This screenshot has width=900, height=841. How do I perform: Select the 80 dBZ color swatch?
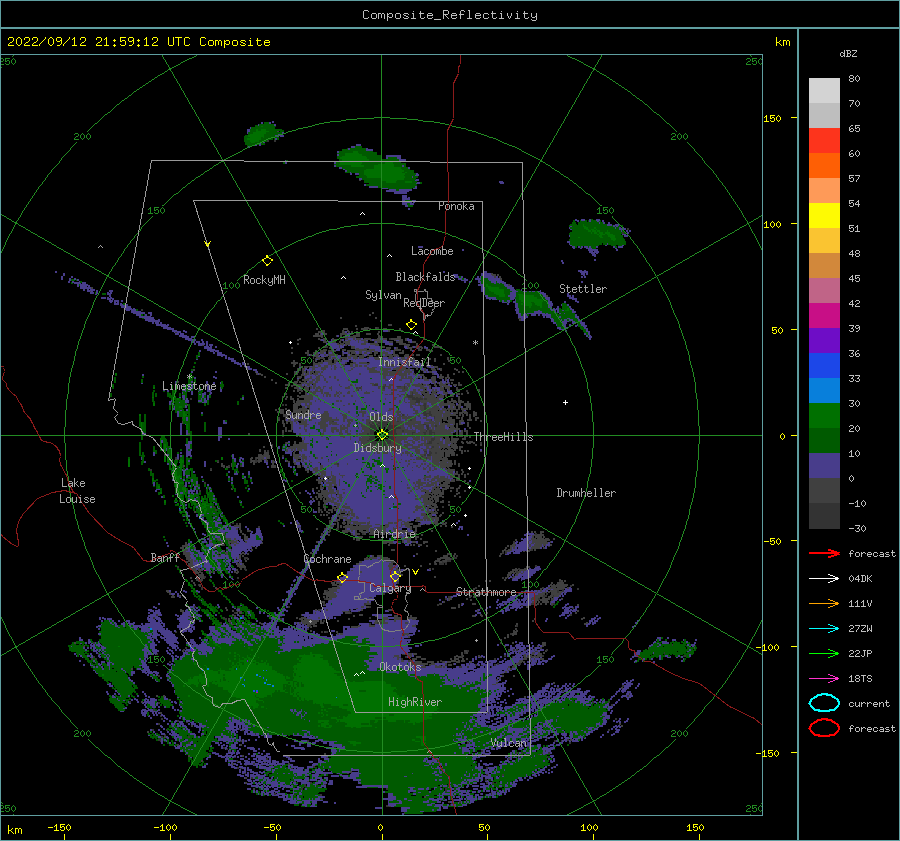click(824, 90)
